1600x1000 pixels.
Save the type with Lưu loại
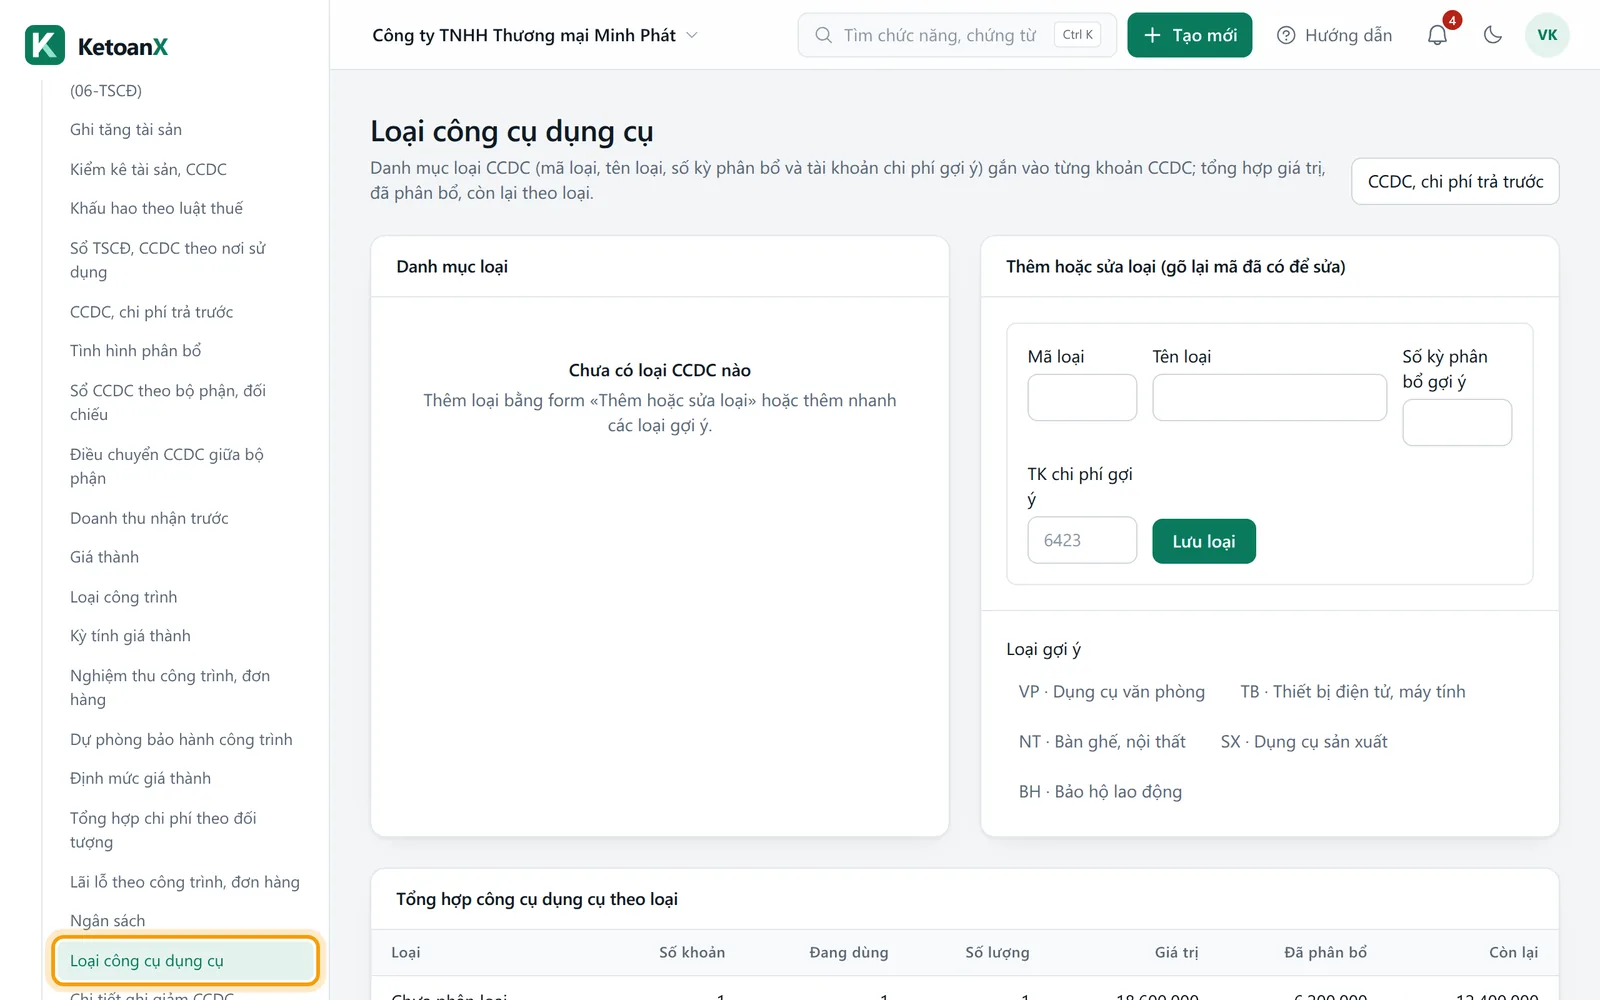[1204, 541]
